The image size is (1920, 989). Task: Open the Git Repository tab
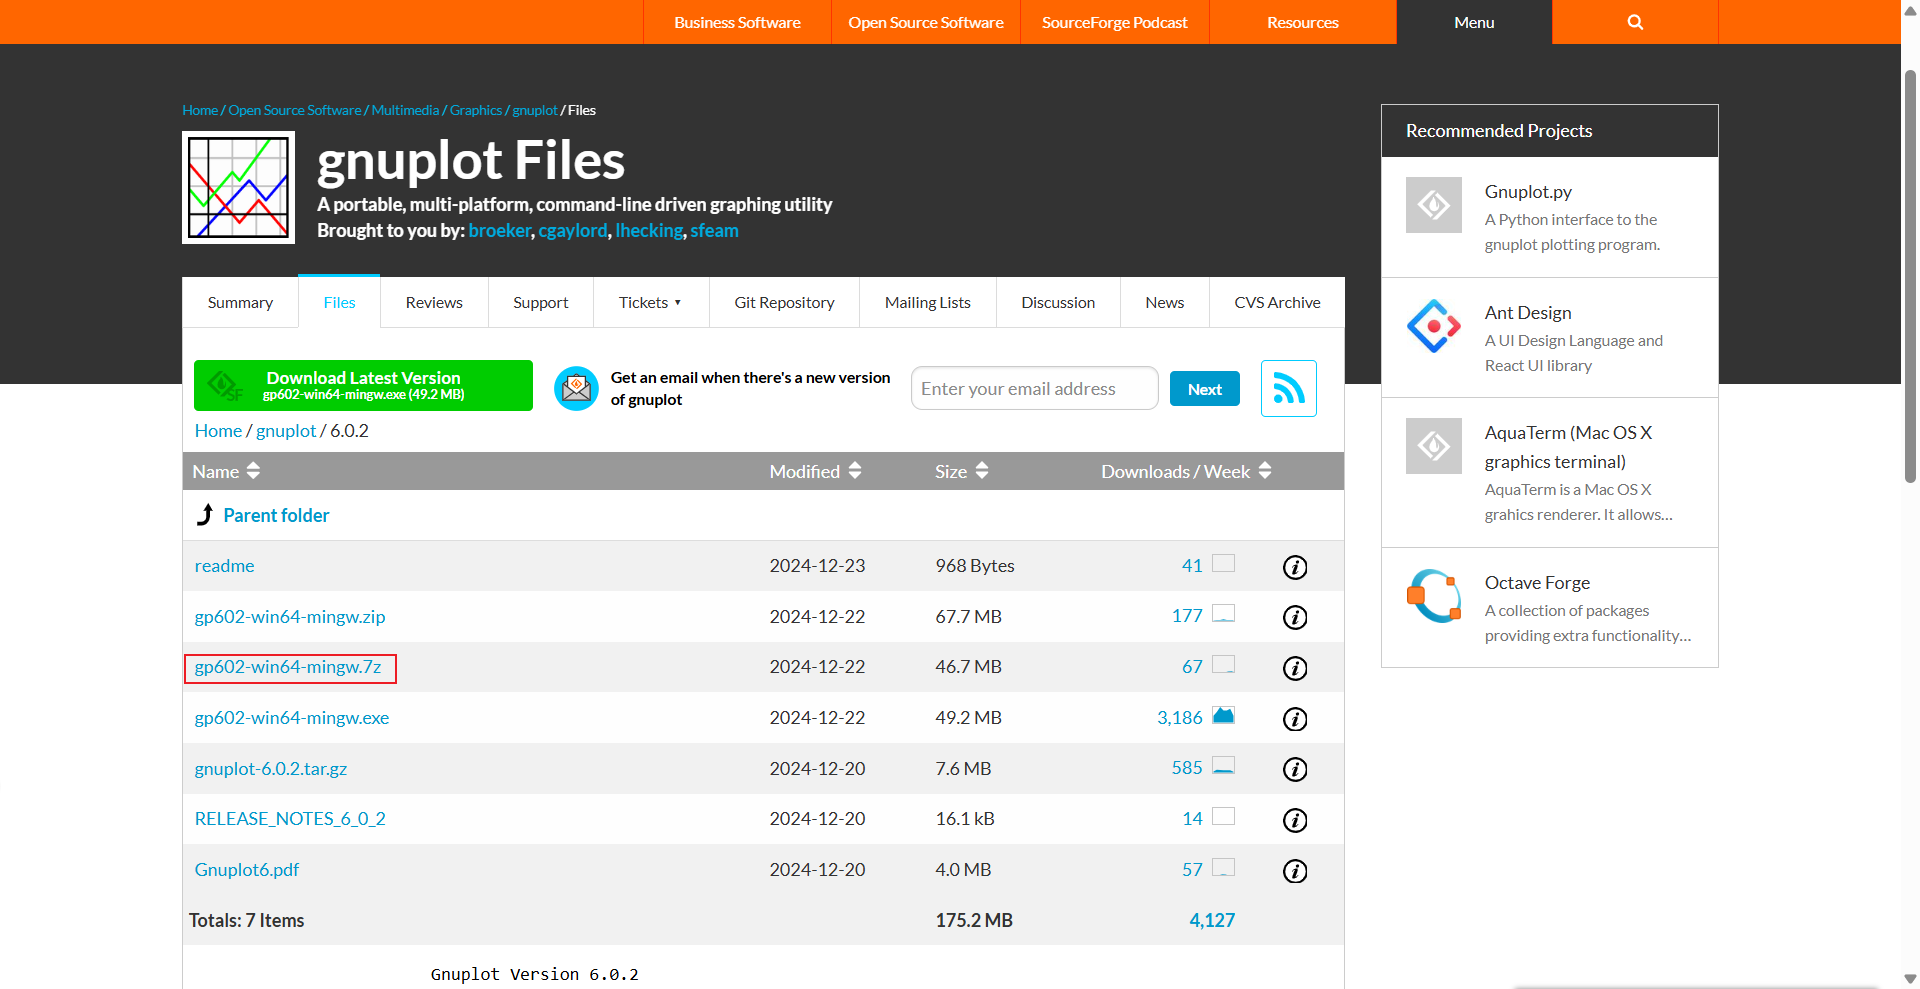[x=784, y=302]
